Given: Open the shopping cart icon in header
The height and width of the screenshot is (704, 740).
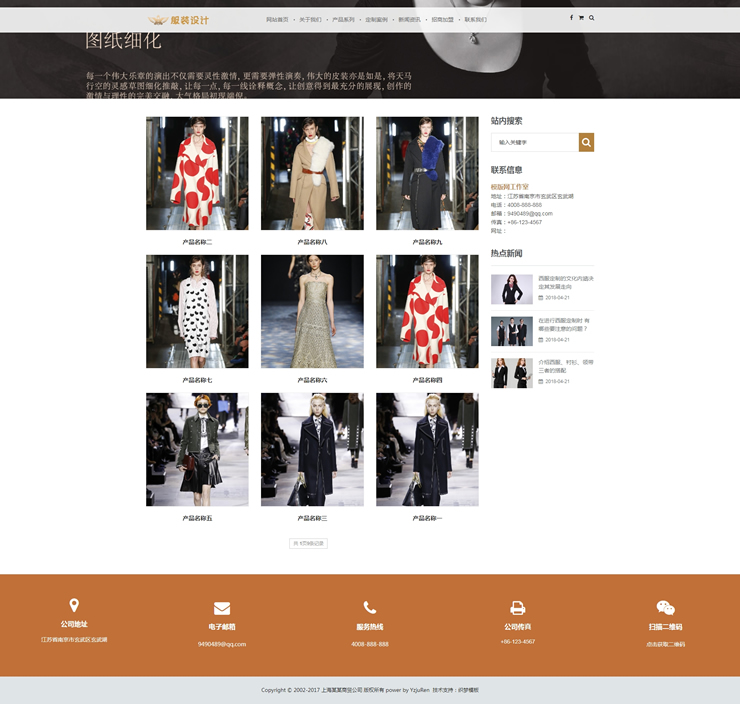Looking at the screenshot, I should (x=581, y=18).
